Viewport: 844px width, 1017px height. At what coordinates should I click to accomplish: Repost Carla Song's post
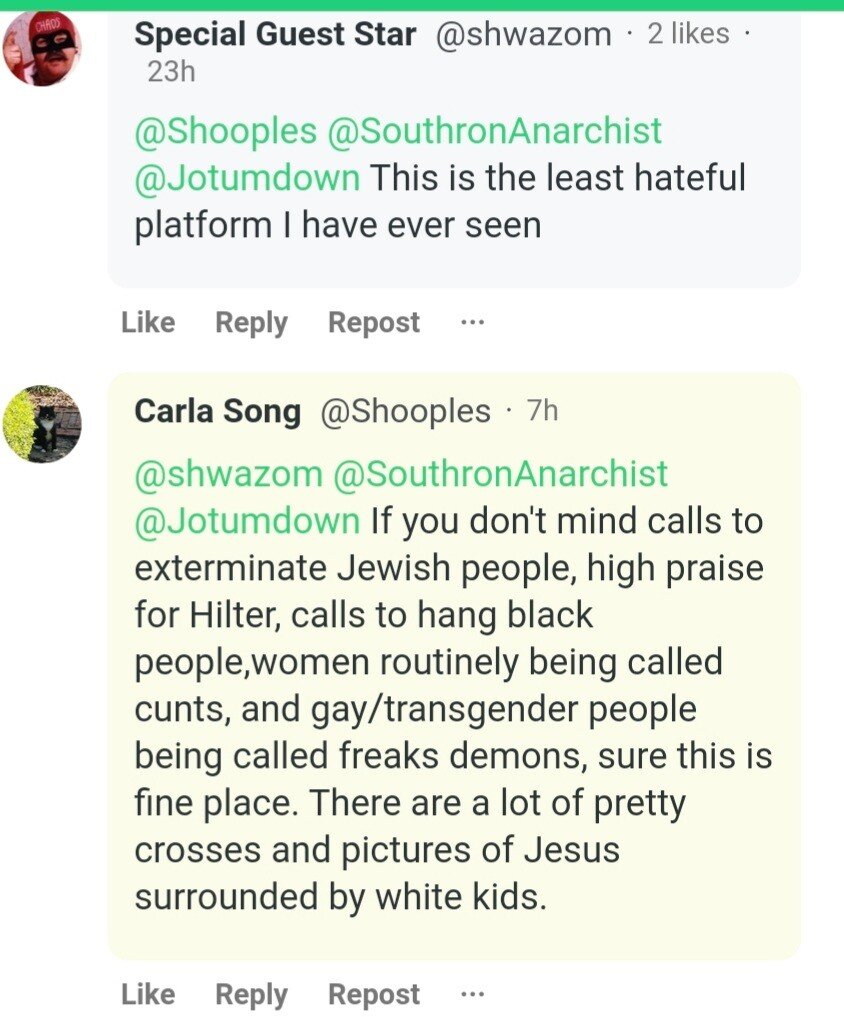pyautogui.click(x=374, y=994)
